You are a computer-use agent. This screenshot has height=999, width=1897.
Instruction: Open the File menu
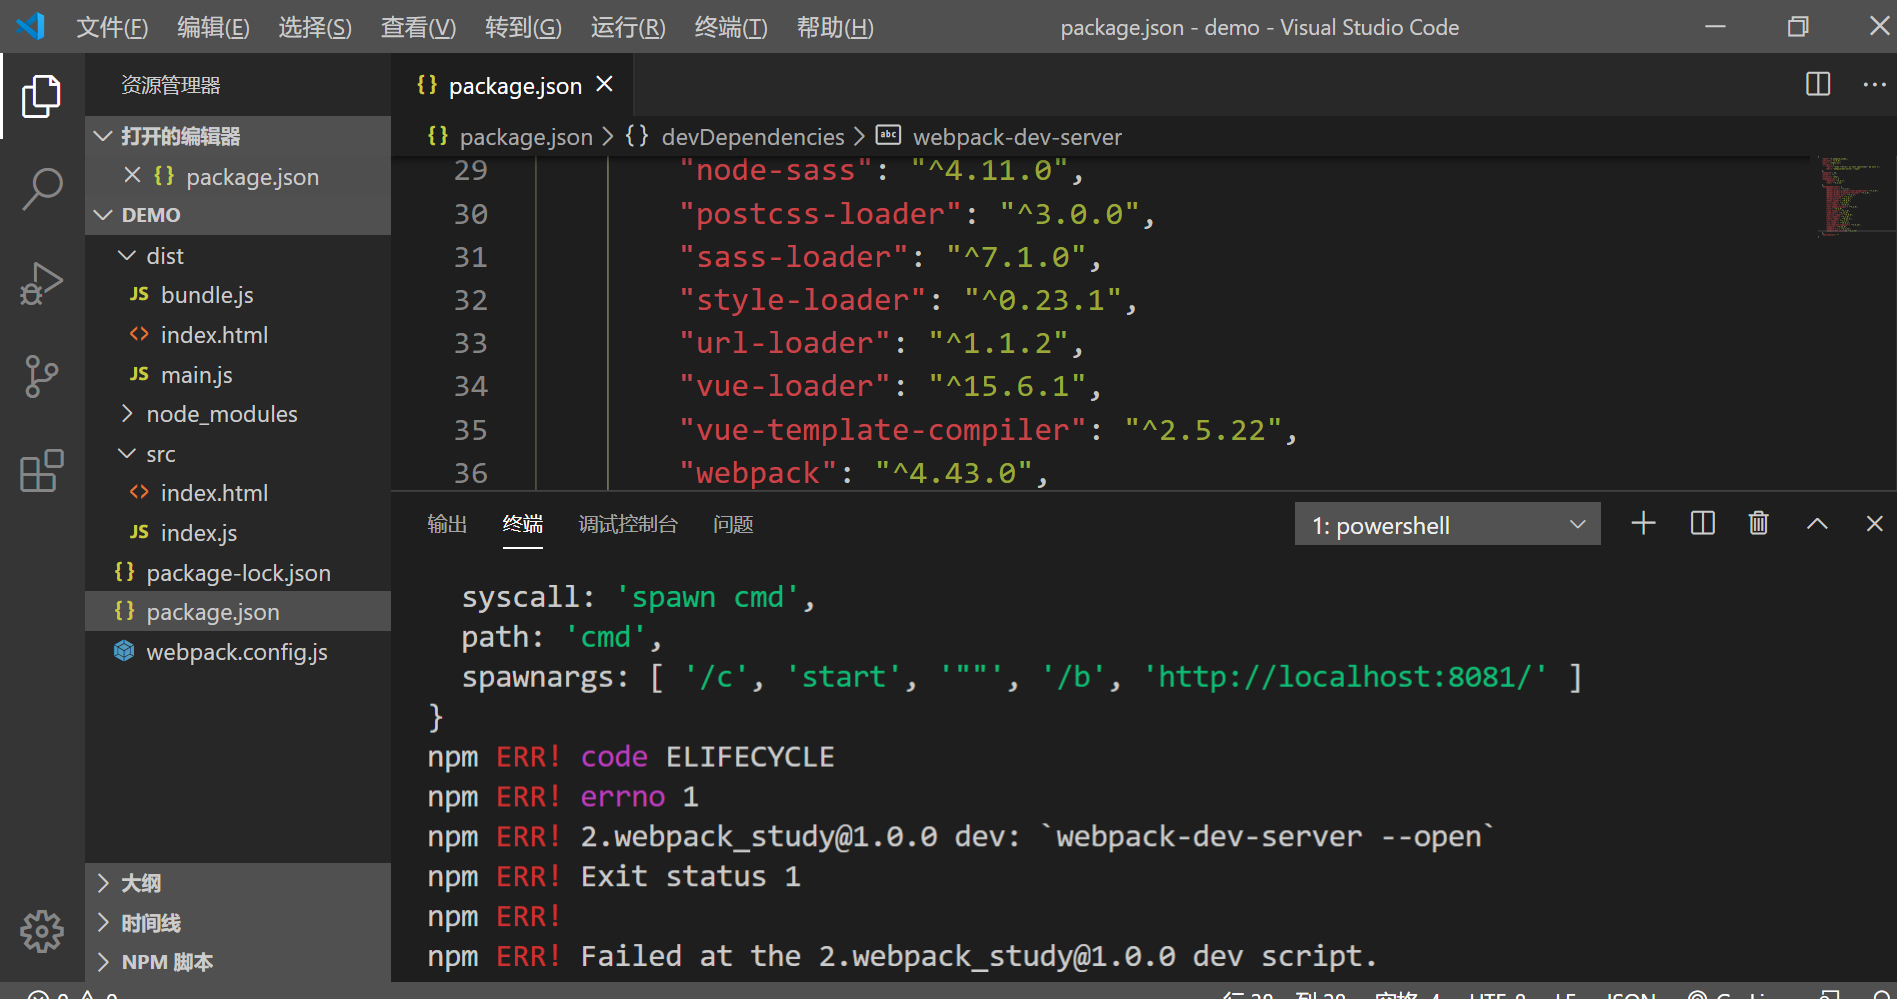click(x=112, y=27)
